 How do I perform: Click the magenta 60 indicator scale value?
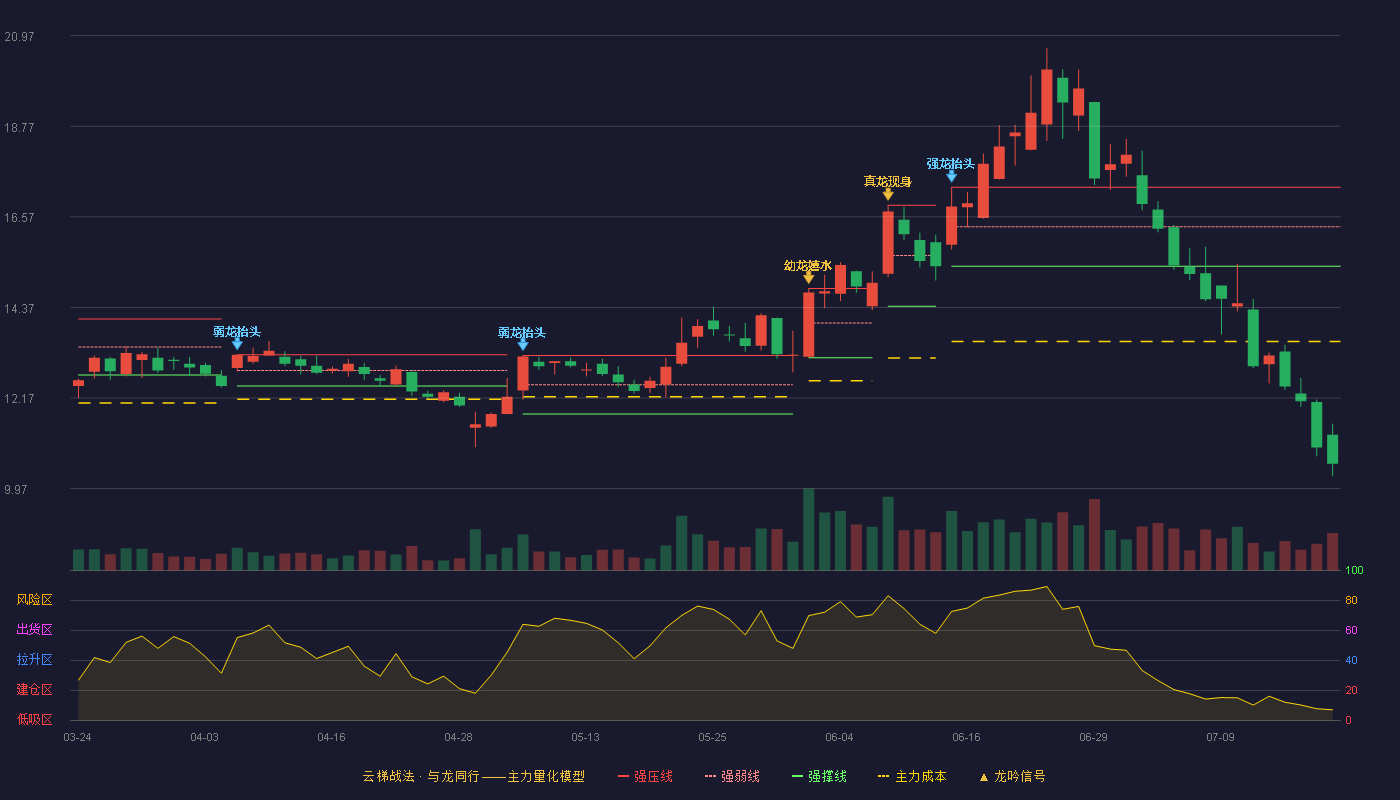[1351, 631]
